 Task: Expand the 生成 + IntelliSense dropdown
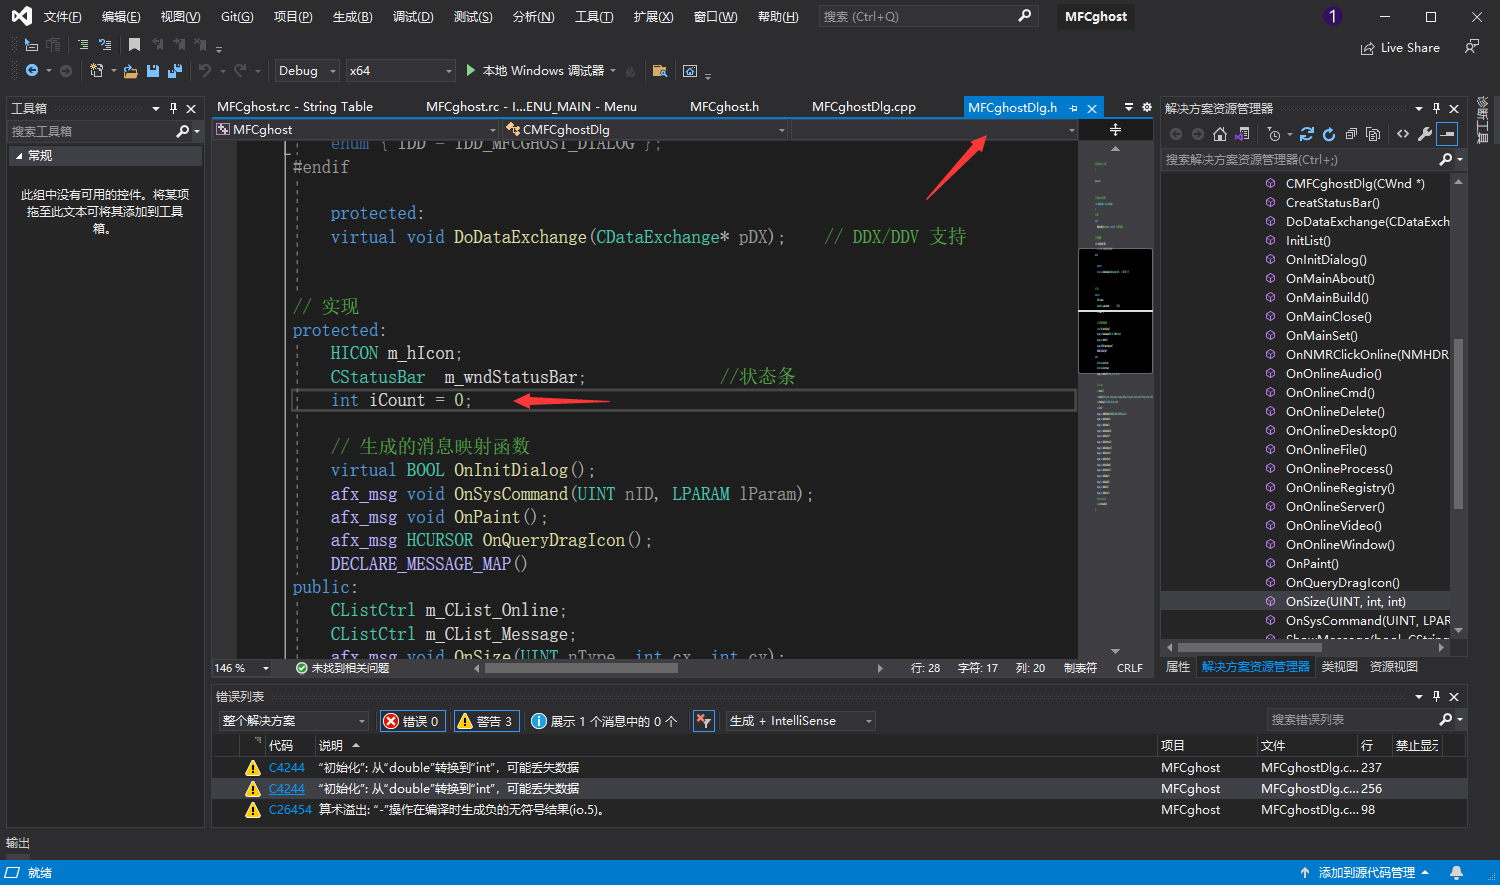coord(800,721)
